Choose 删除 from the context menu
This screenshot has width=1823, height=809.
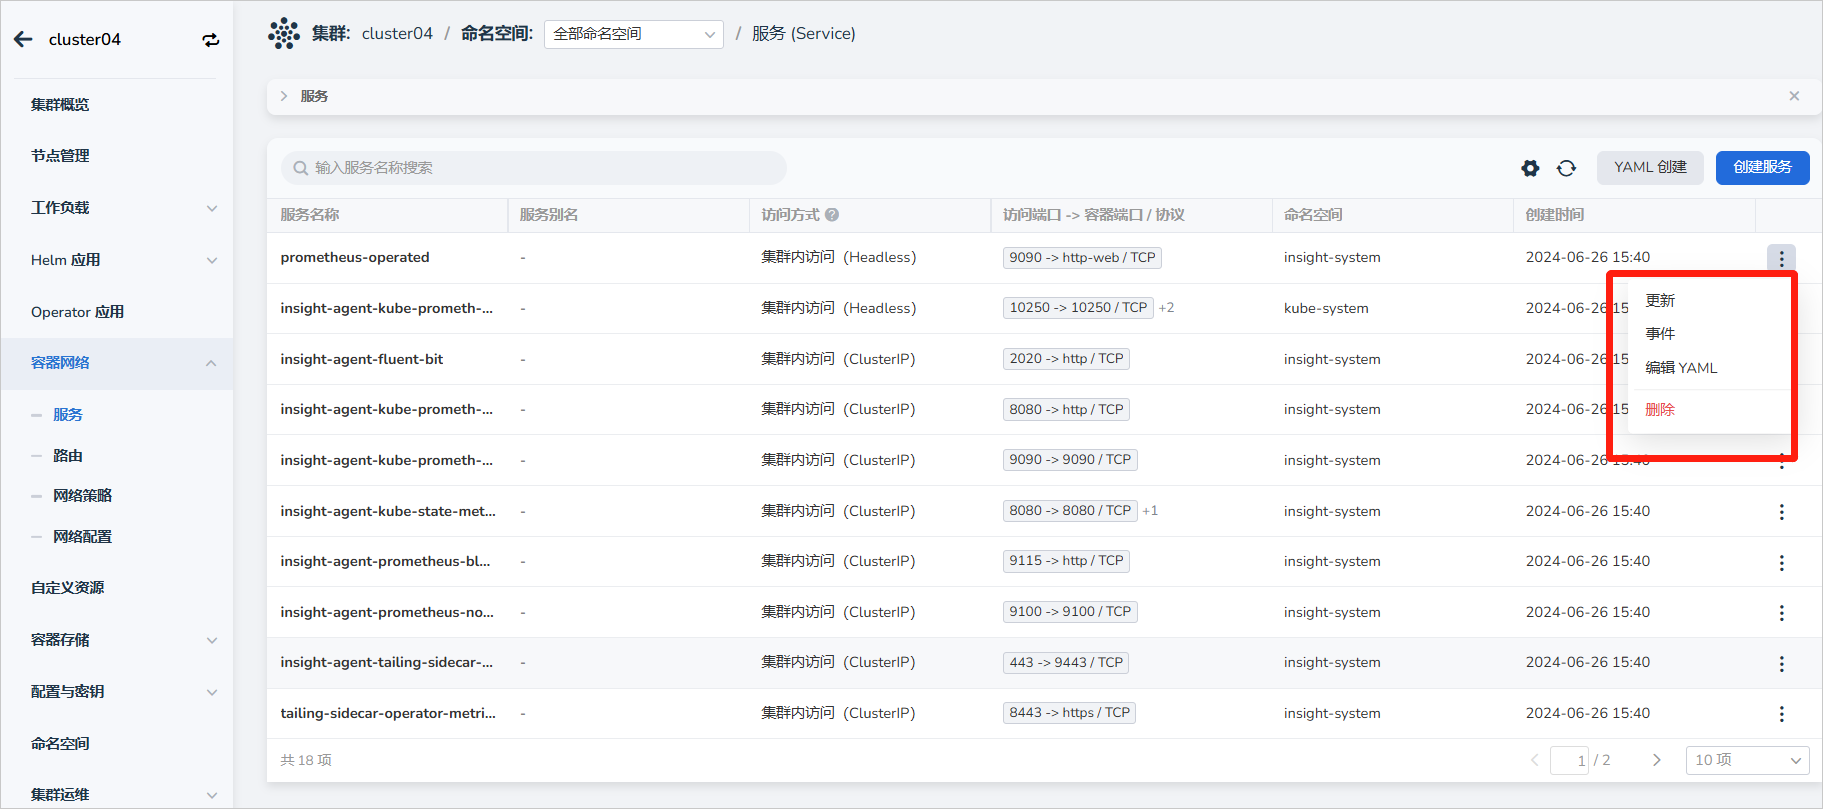click(1660, 410)
